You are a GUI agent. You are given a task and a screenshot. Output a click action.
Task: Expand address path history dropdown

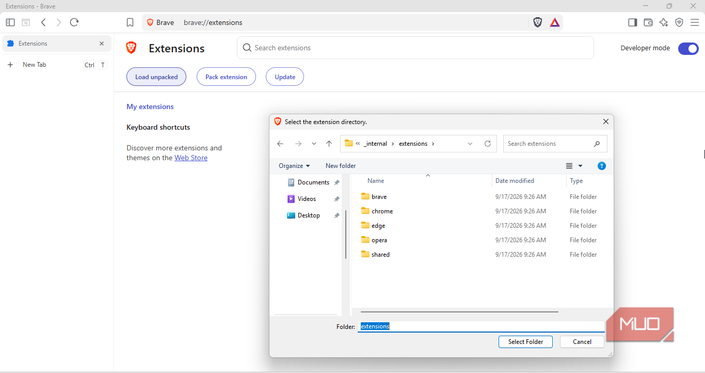[x=470, y=144]
